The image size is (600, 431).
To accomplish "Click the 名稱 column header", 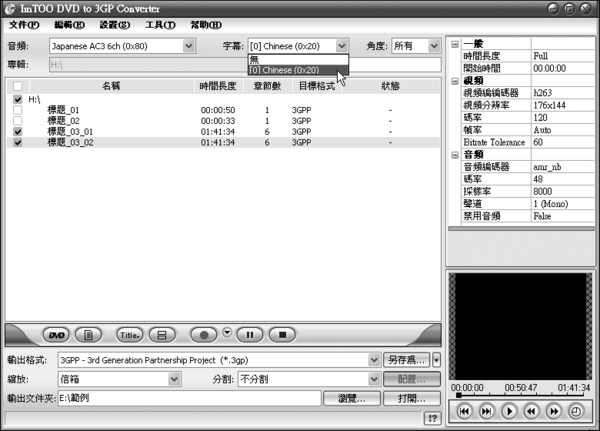I will (x=111, y=86).
